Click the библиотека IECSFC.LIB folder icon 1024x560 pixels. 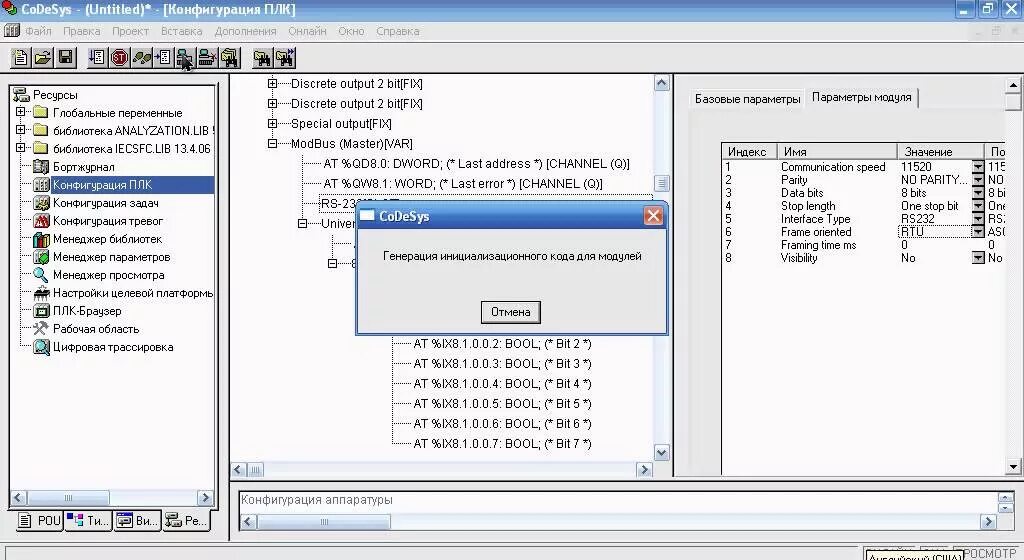point(40,148)
